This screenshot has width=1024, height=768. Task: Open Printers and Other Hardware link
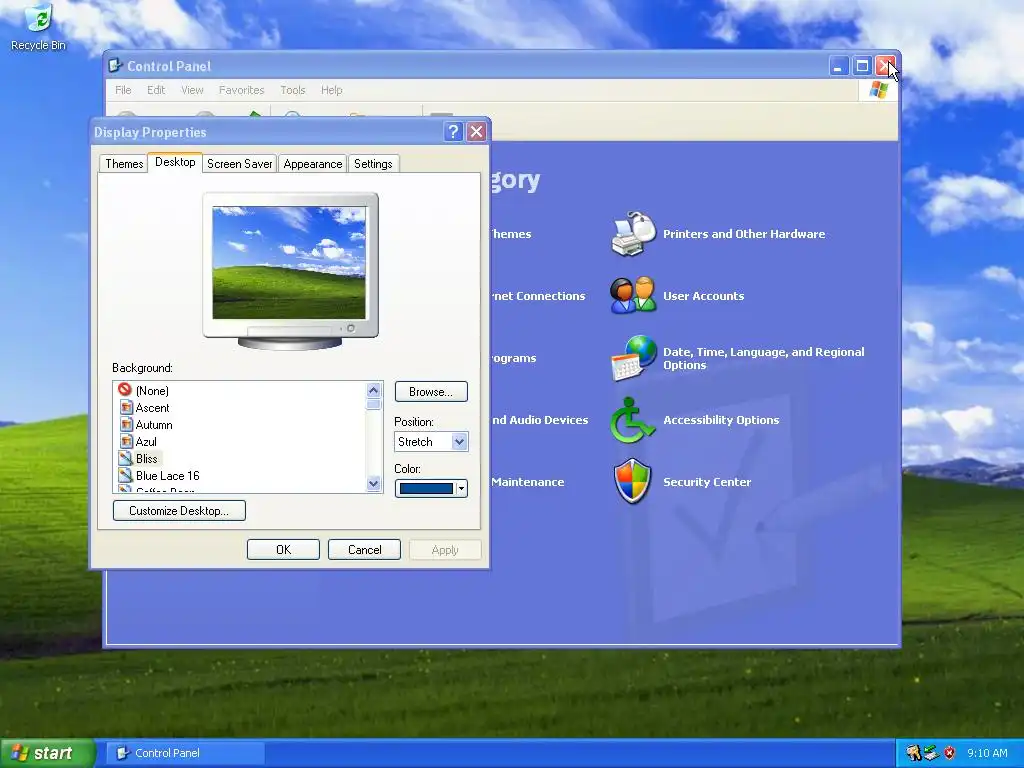tap(744, 234)
